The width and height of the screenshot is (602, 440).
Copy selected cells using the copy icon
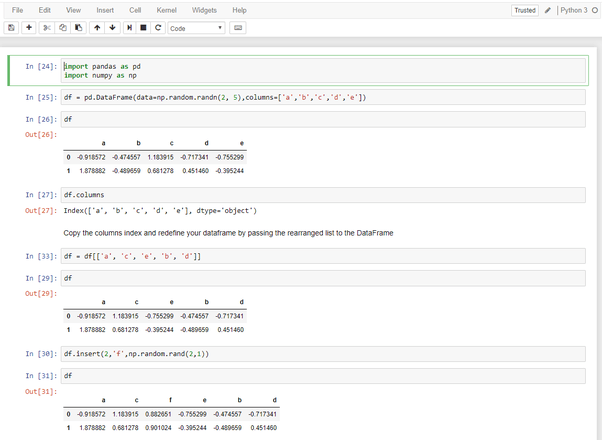pos(63,28)
